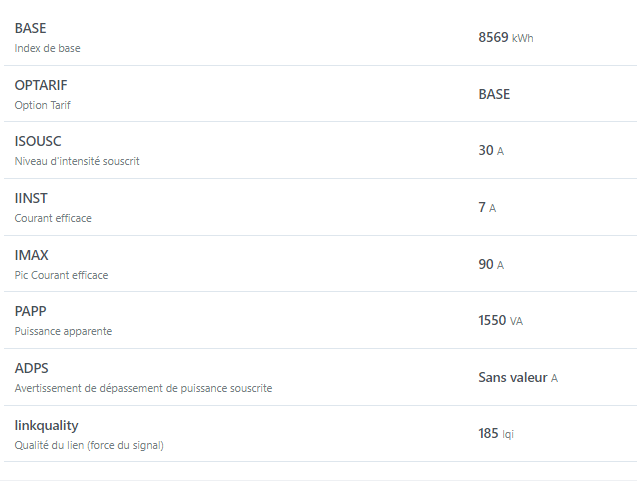Click the 90 A peak current value

click(491, 264)
